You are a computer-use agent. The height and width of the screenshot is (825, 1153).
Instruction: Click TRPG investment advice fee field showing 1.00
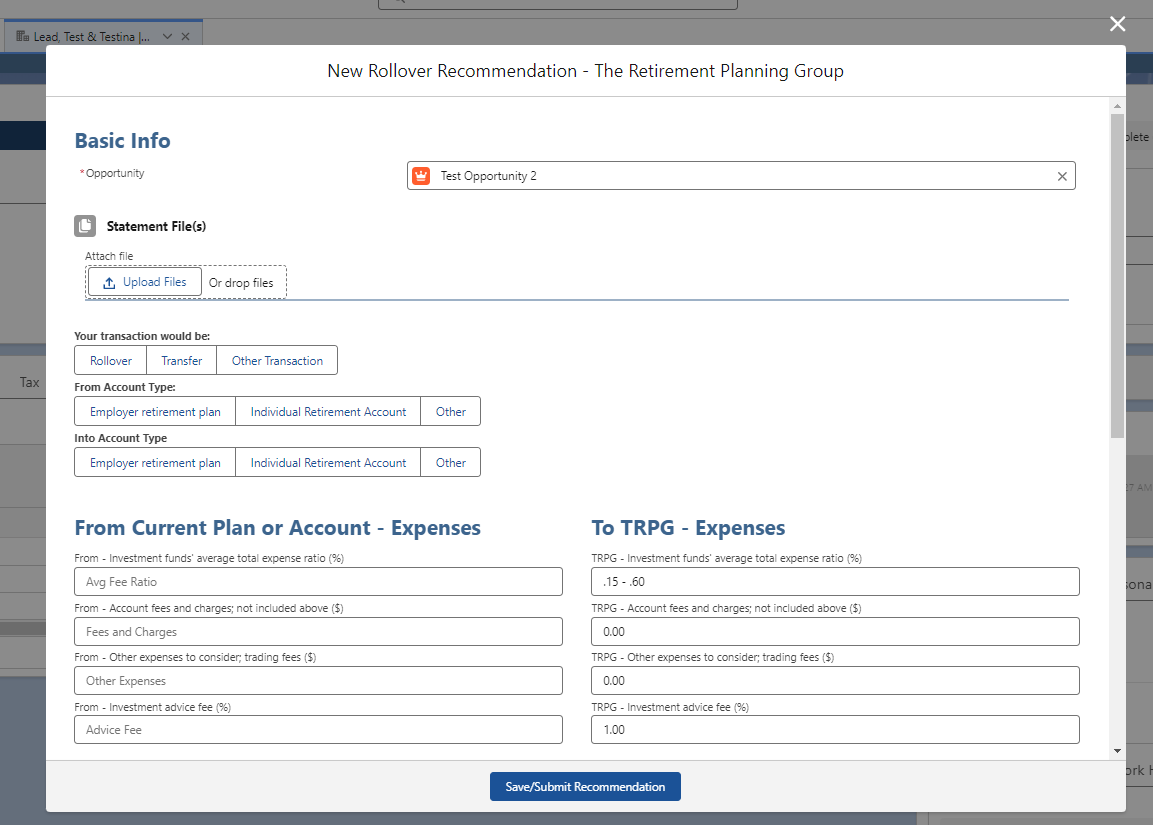835,730
